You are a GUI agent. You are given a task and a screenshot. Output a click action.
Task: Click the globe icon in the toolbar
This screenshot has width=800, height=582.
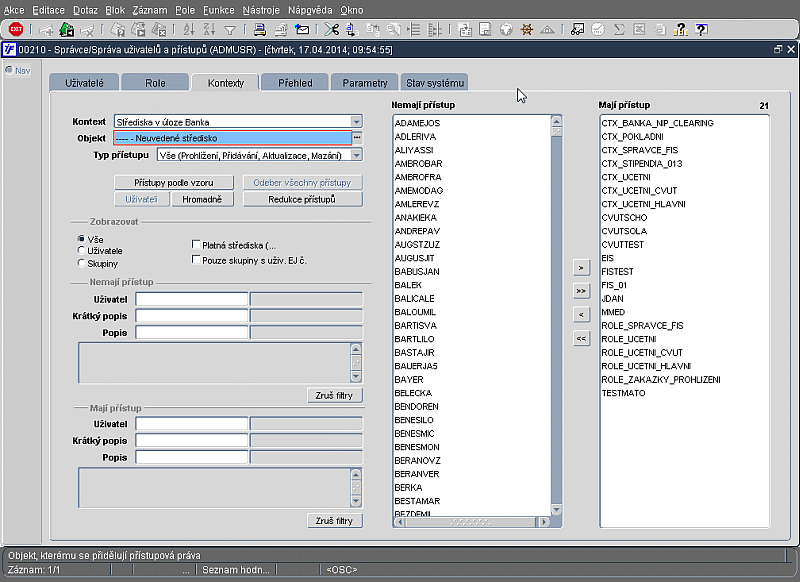click(x=506, y=30)
